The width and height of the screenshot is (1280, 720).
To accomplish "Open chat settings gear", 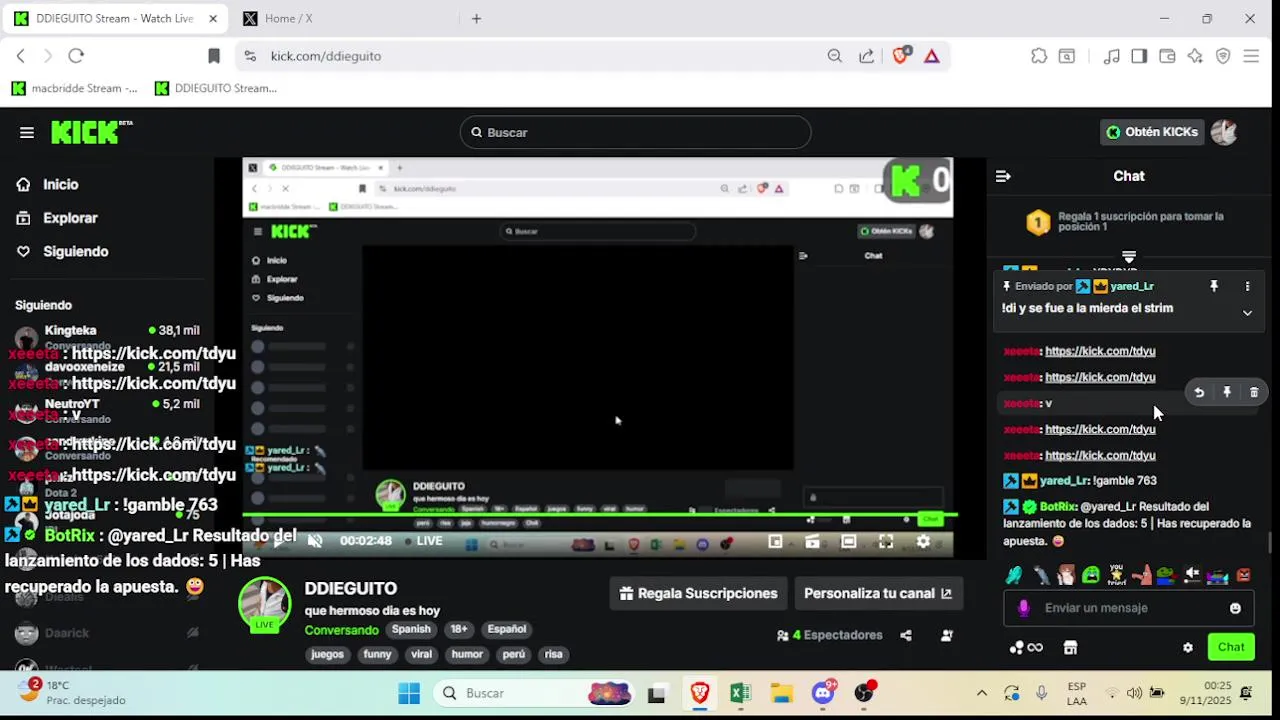I will [1188, 648].
